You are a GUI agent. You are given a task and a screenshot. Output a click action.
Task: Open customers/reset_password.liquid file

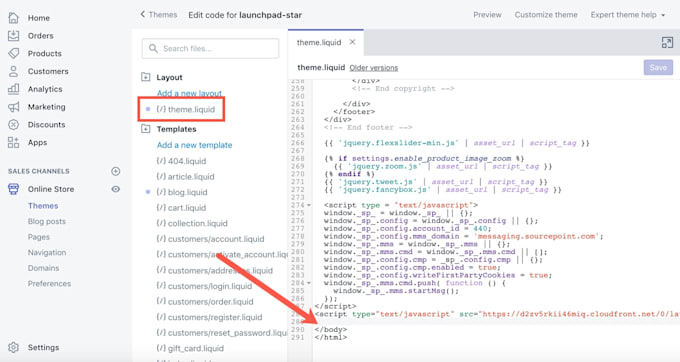pyautogui.click(x=222, y=333)
